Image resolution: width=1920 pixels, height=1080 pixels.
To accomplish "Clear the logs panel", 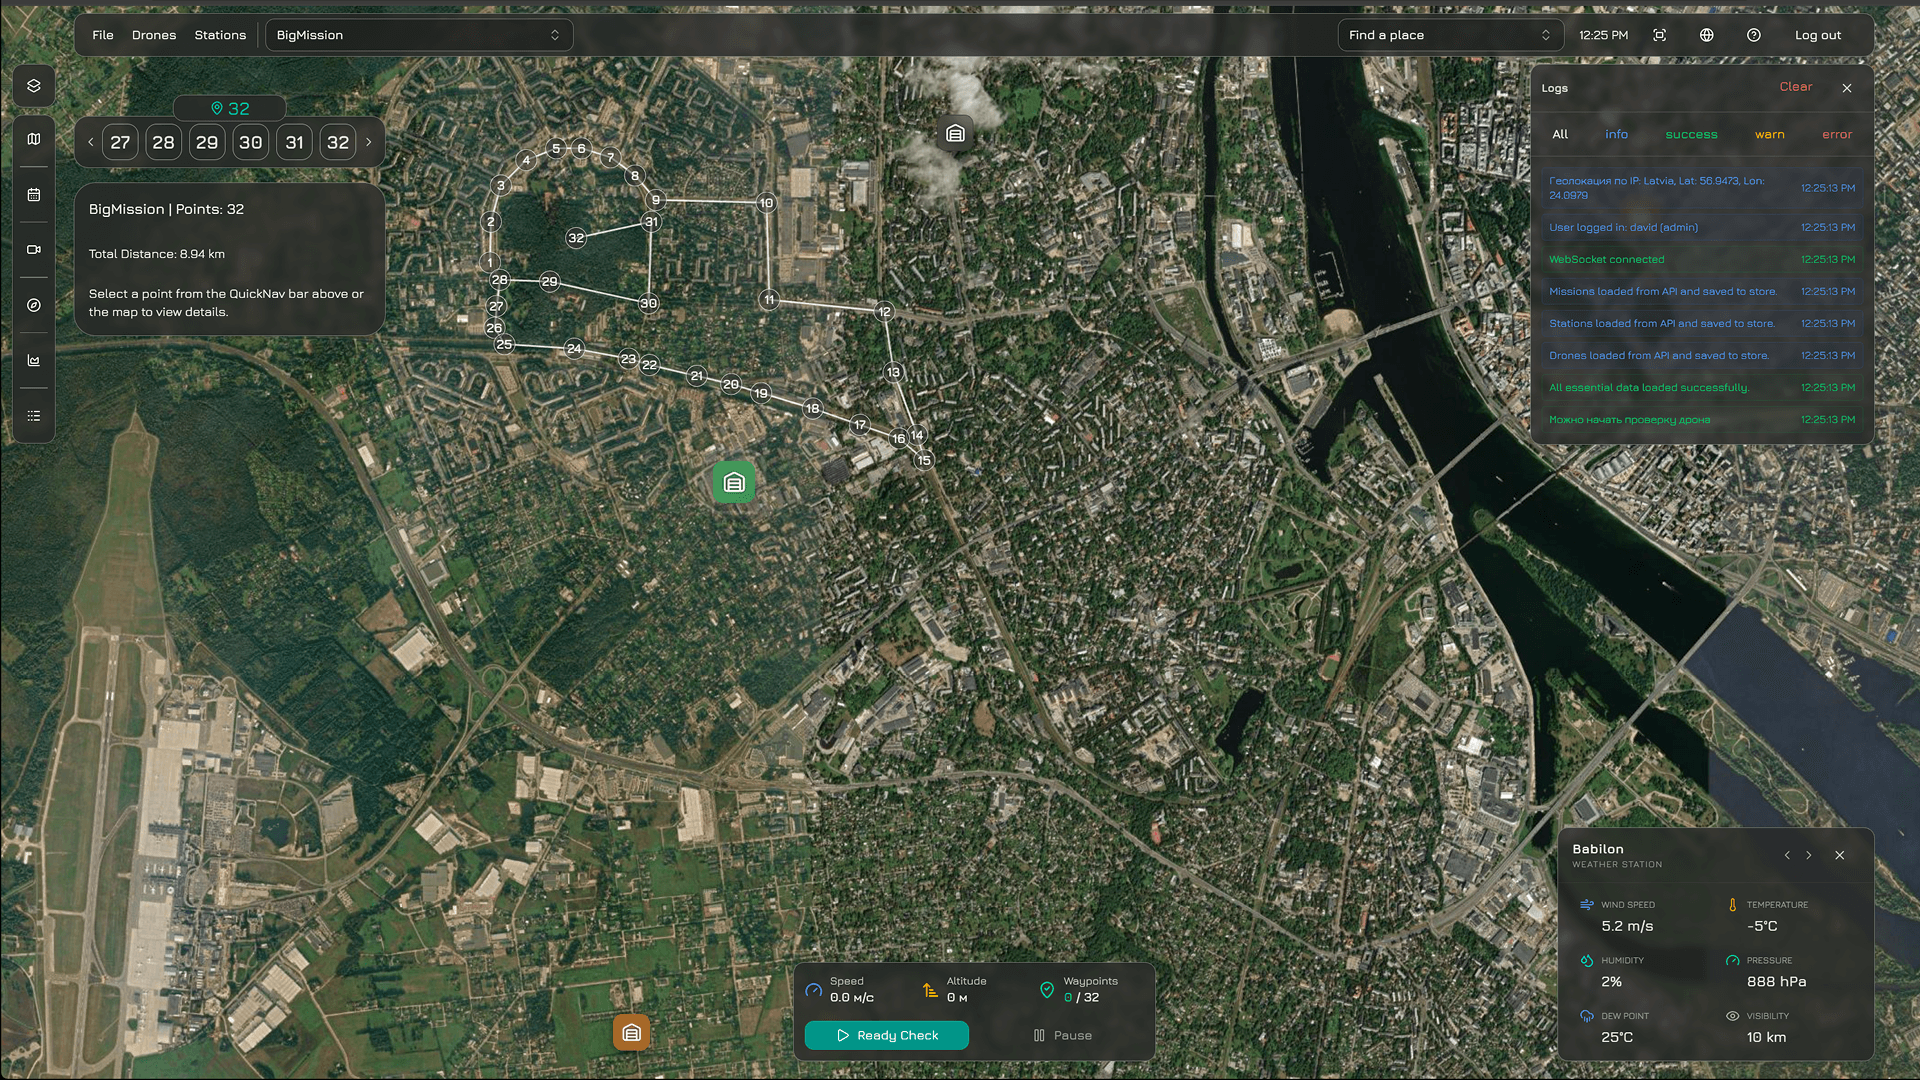I will tap(1795, 87).
